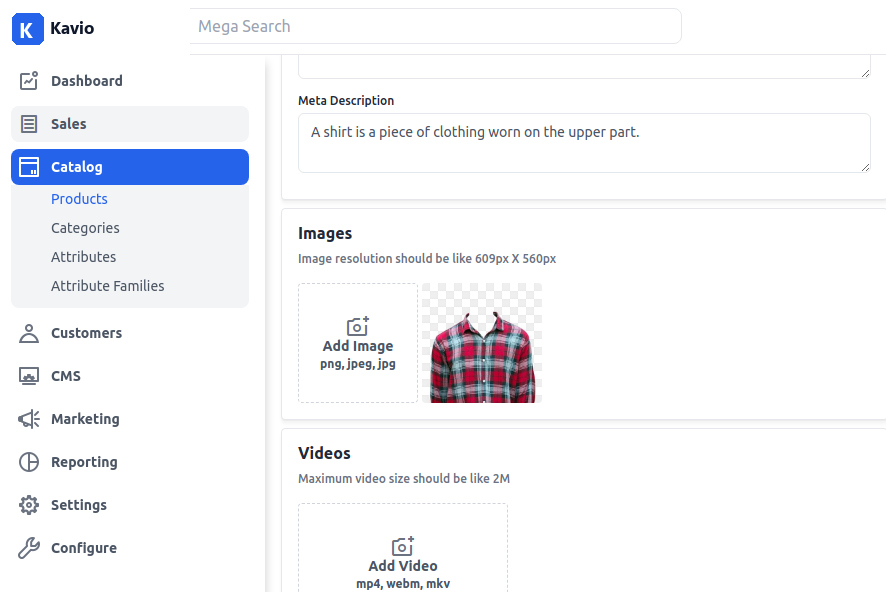886x592 pixels.
Task: Go to the Customers section
Action: [x=130, y=333]
